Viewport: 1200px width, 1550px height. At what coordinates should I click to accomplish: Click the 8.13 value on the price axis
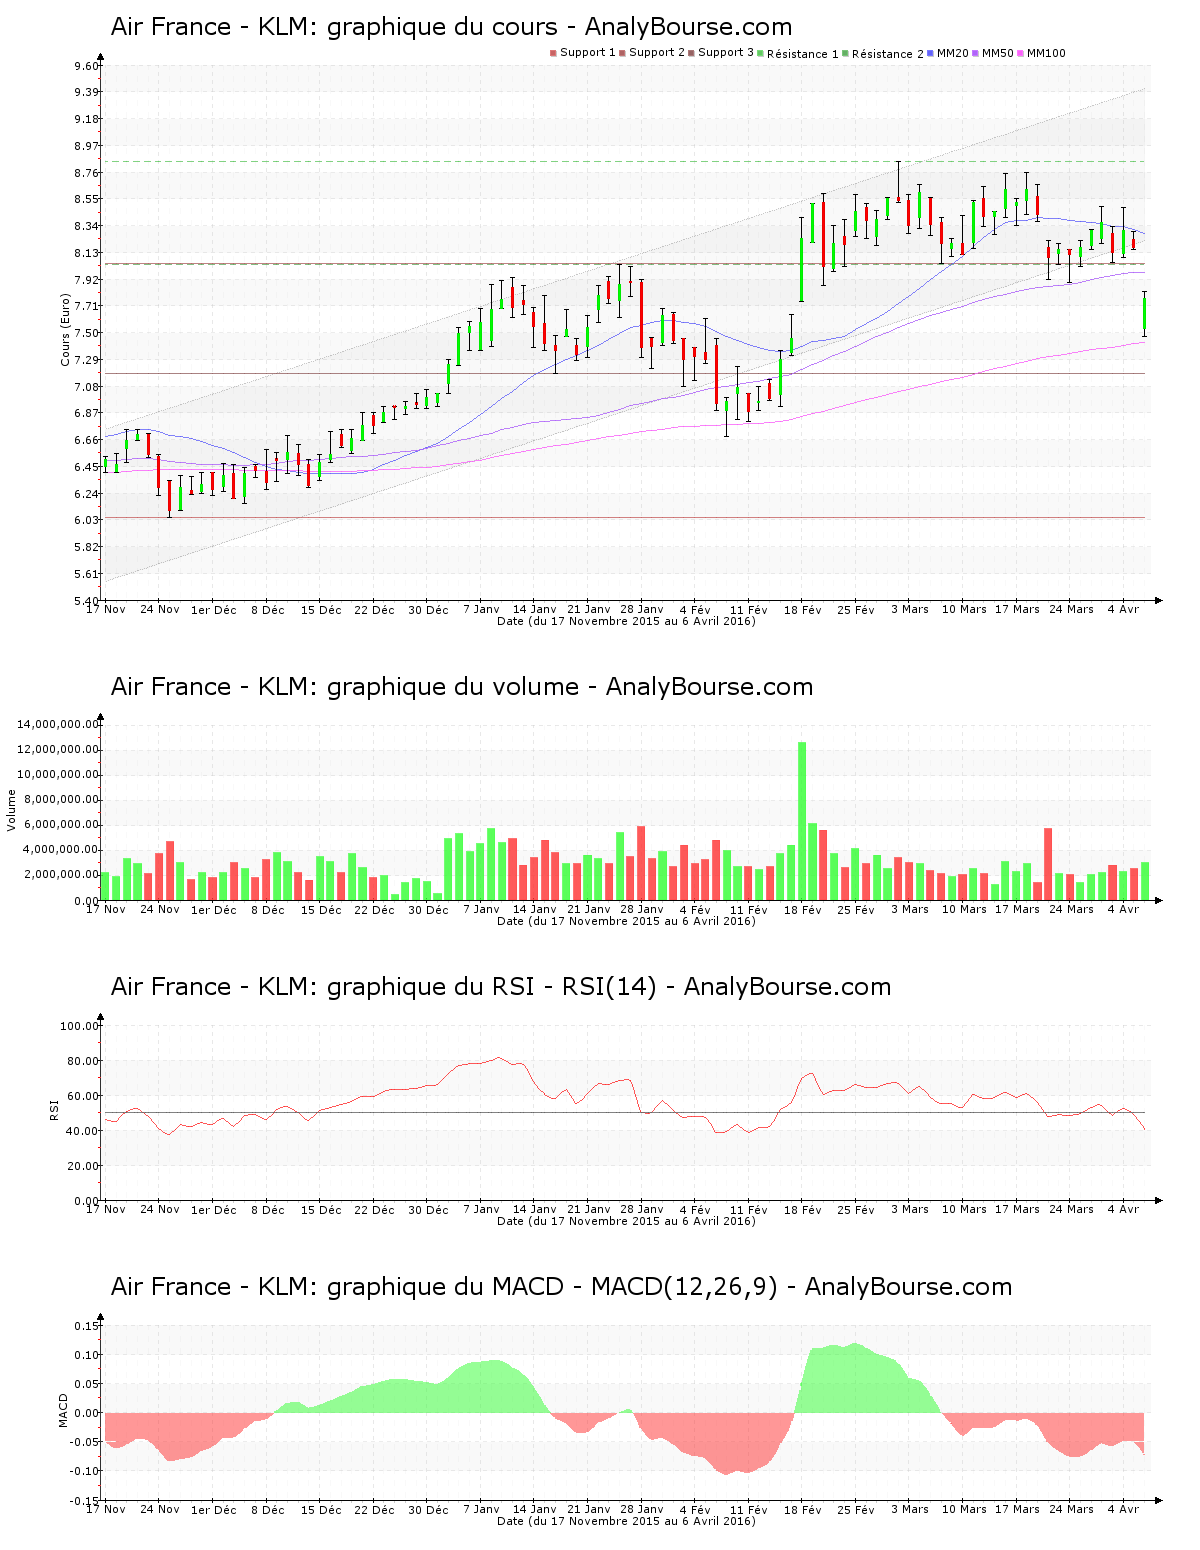(x=87, y=253)
